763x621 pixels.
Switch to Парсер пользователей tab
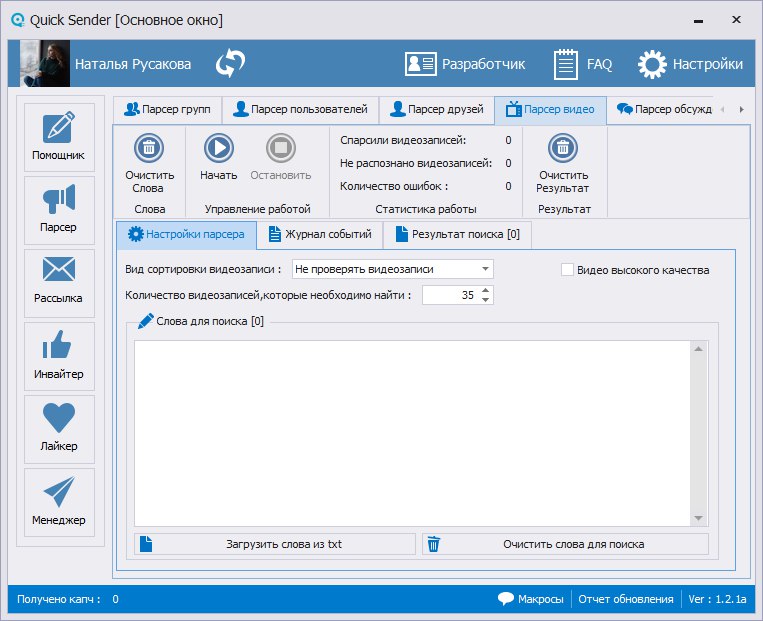click(x=300, y=110)
